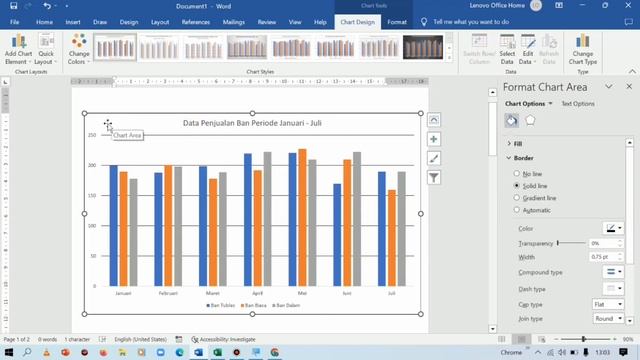Click the Undo arrow in quick access
This screenshot has width=640, height=360.
coord(47,6)
